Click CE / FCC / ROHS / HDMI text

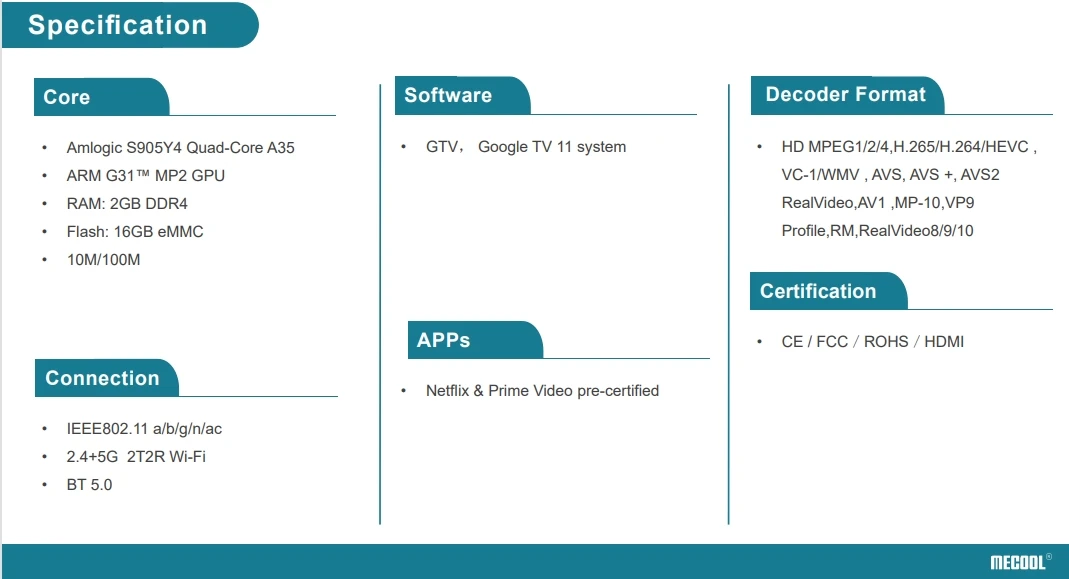pyautogui.click(x=872, y=342)
